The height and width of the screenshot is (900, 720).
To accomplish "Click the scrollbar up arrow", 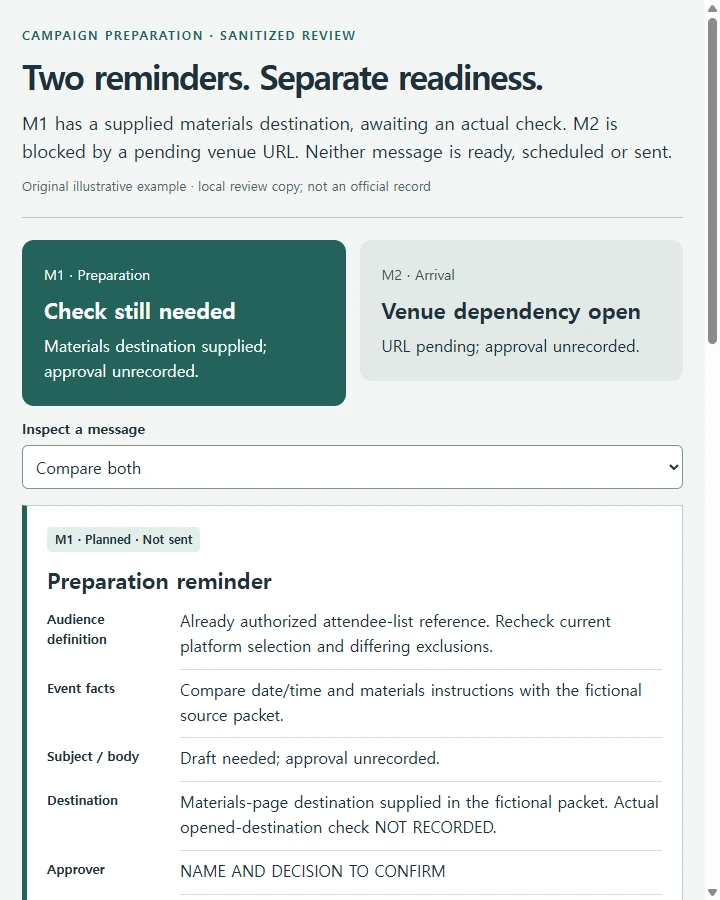I will pos(713,8).
